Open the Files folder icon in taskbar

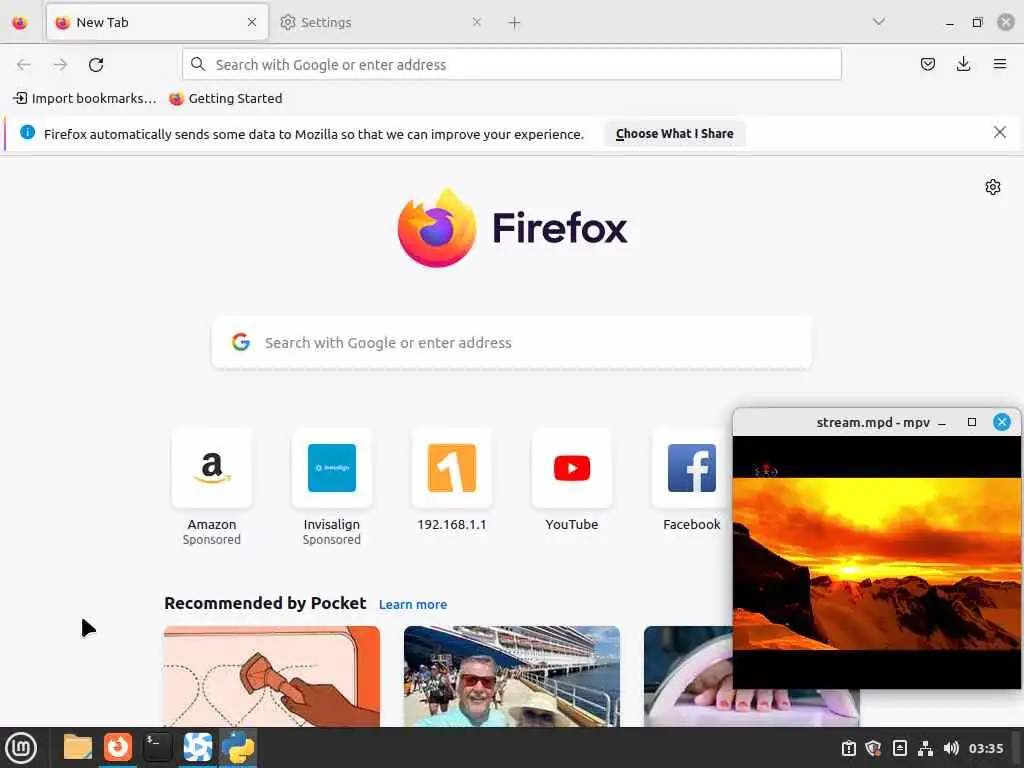coord(78,747)
